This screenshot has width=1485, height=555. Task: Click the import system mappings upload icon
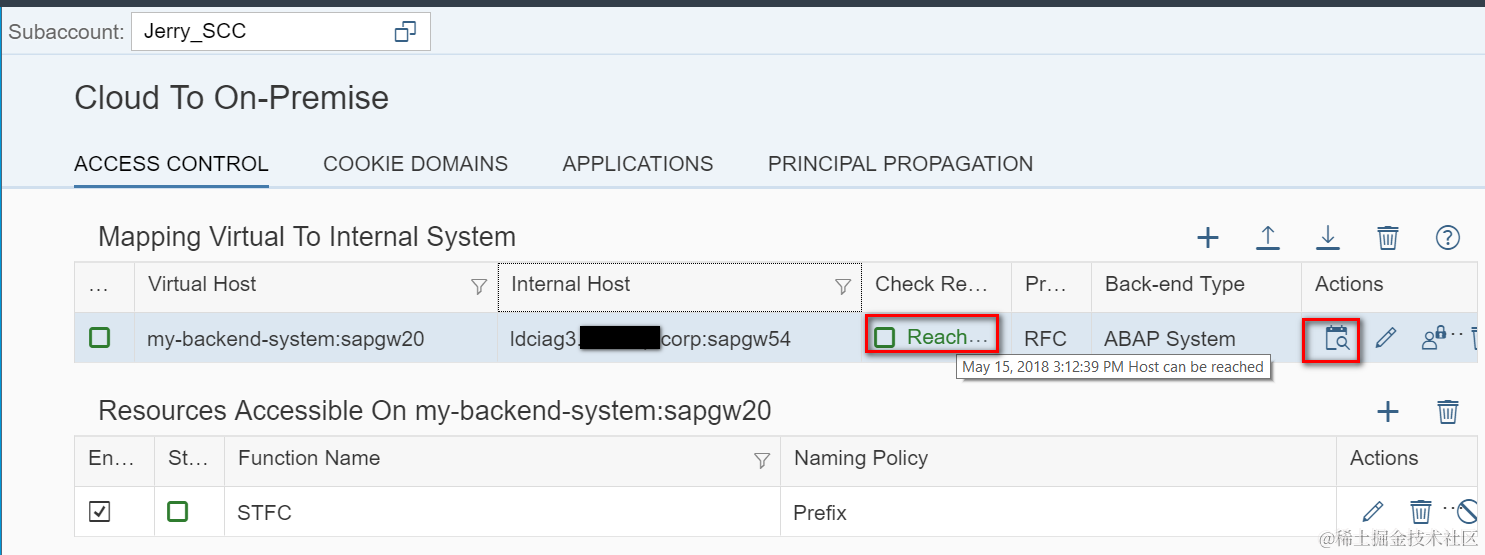tap(1268, 237)
